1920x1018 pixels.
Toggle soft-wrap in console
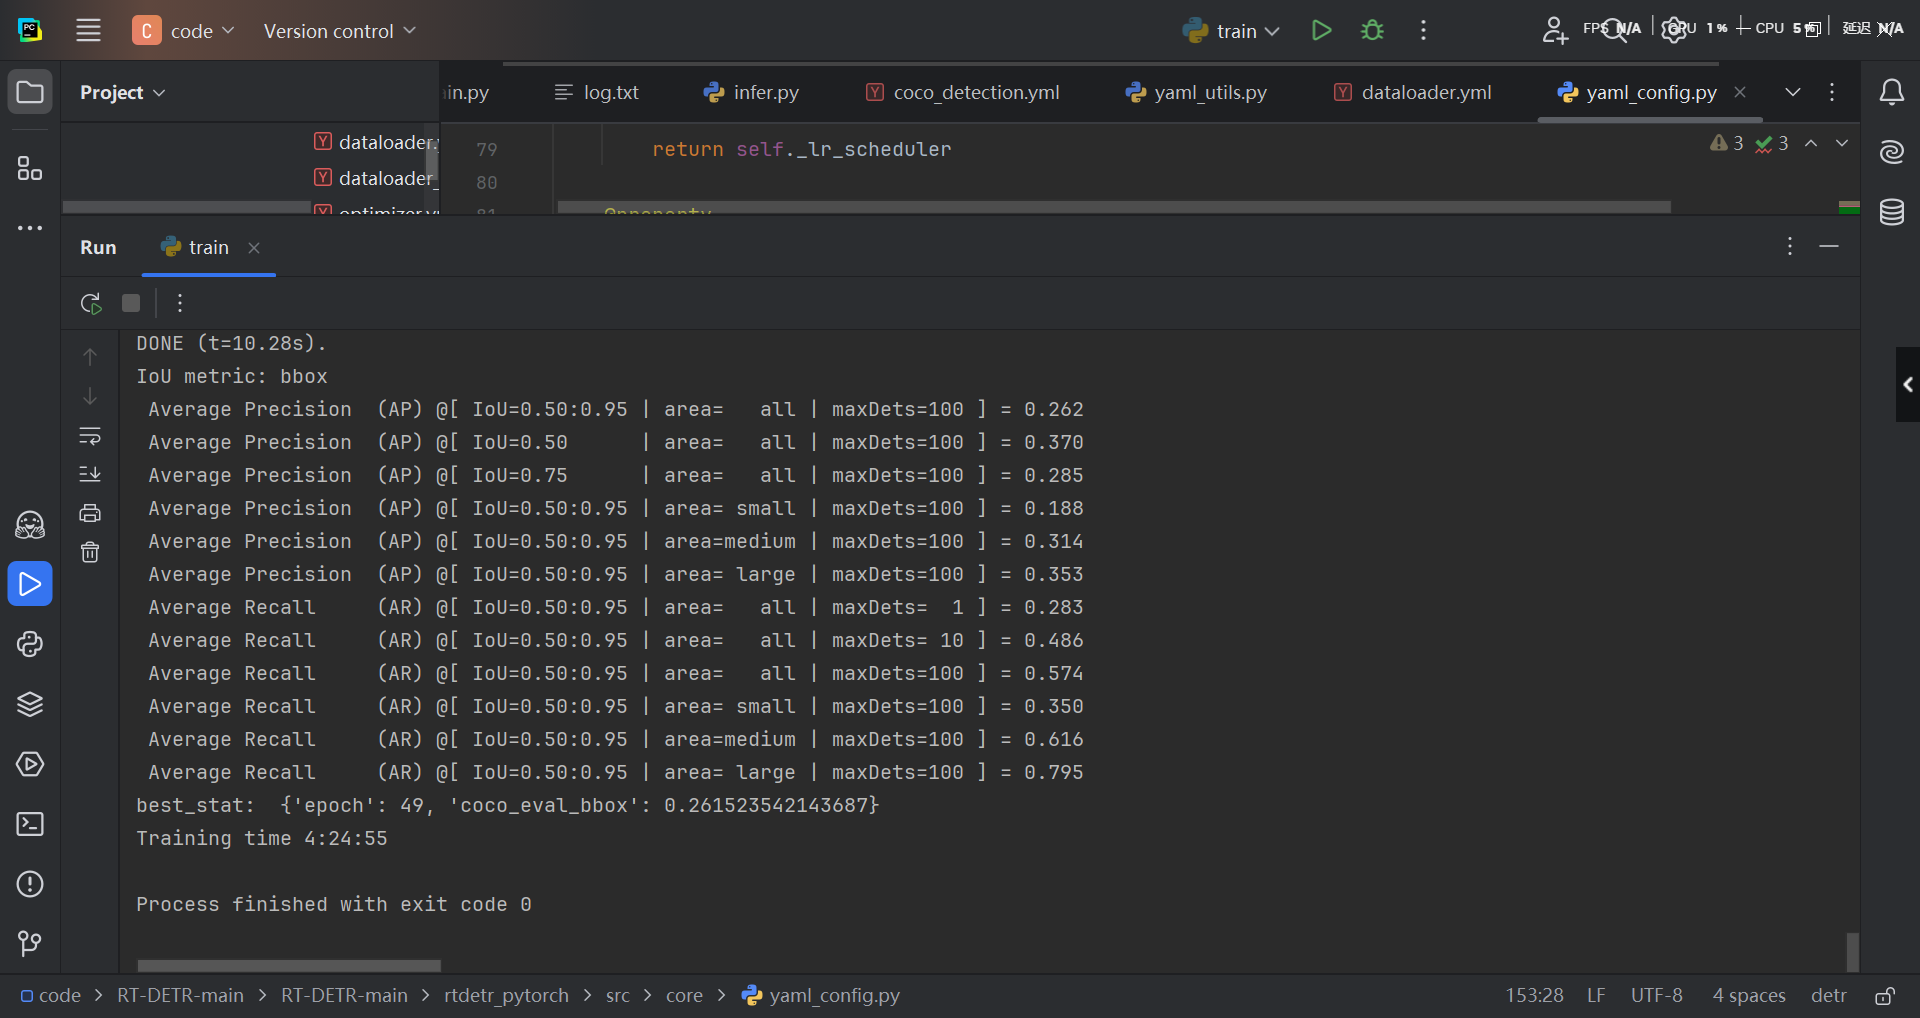(x=90, y=435)
